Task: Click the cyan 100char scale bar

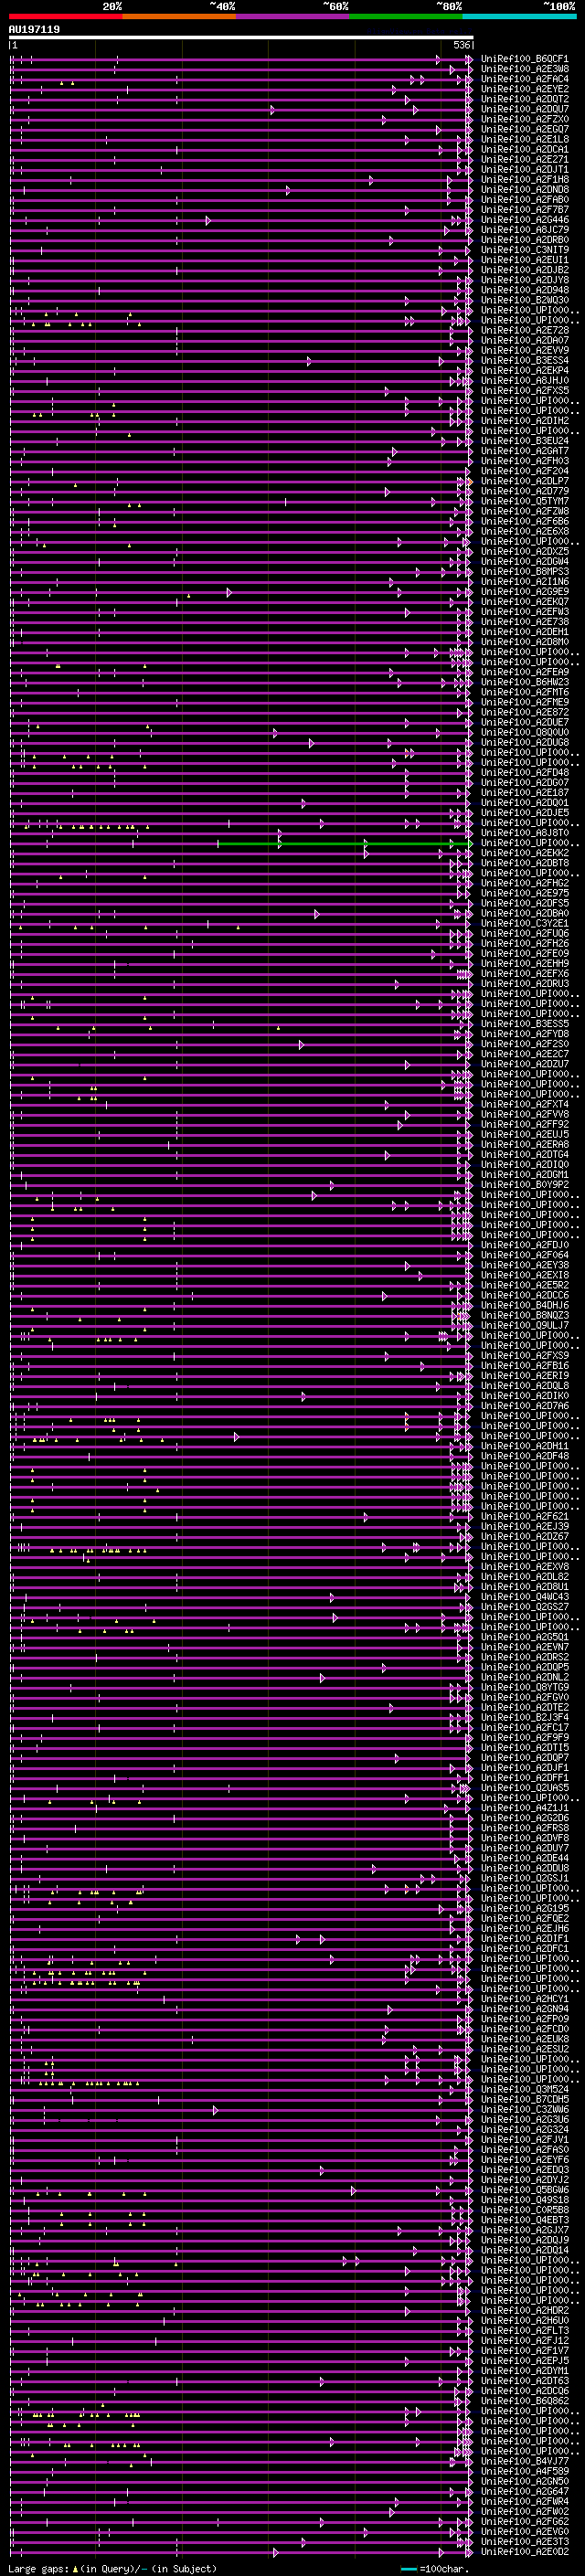Action: [409, 2569]
